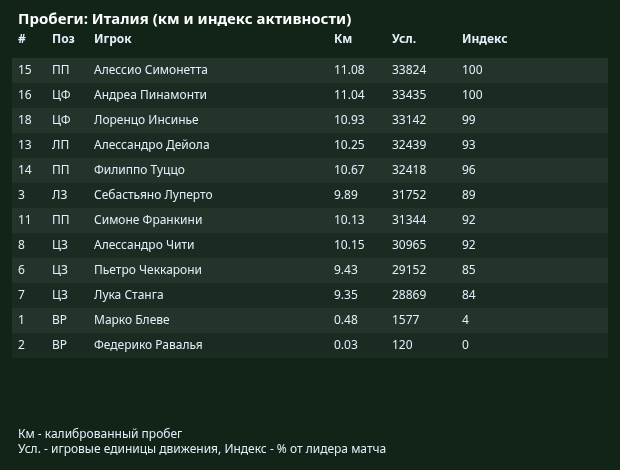Click the Км column header

(x=343, y=39)
